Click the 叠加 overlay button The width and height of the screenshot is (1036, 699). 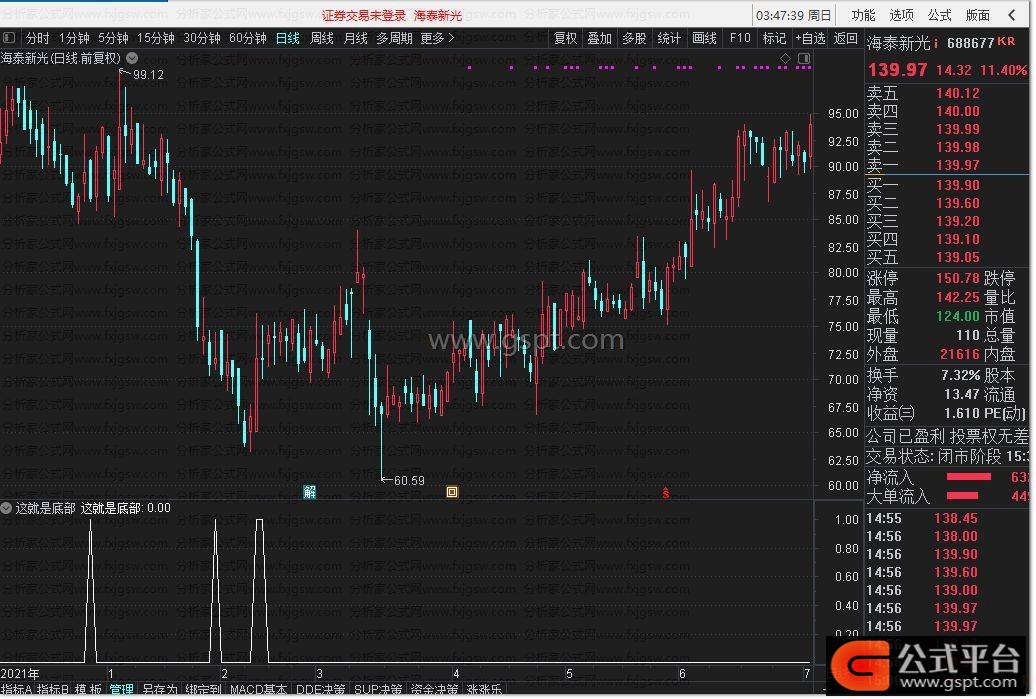600,38
